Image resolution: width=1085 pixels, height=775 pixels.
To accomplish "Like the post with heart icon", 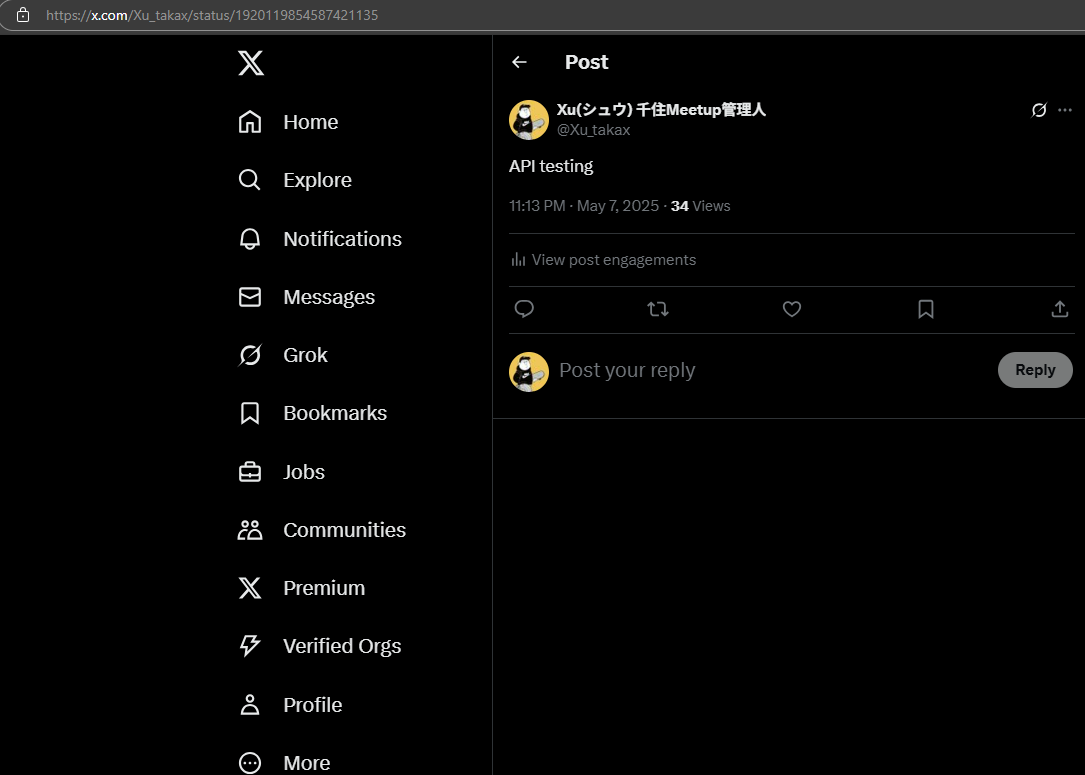I will click(x=792, y=309).
